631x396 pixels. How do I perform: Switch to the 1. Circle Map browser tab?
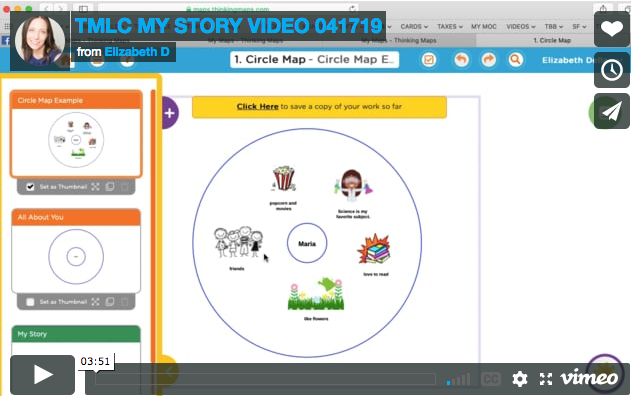point(552,40)
